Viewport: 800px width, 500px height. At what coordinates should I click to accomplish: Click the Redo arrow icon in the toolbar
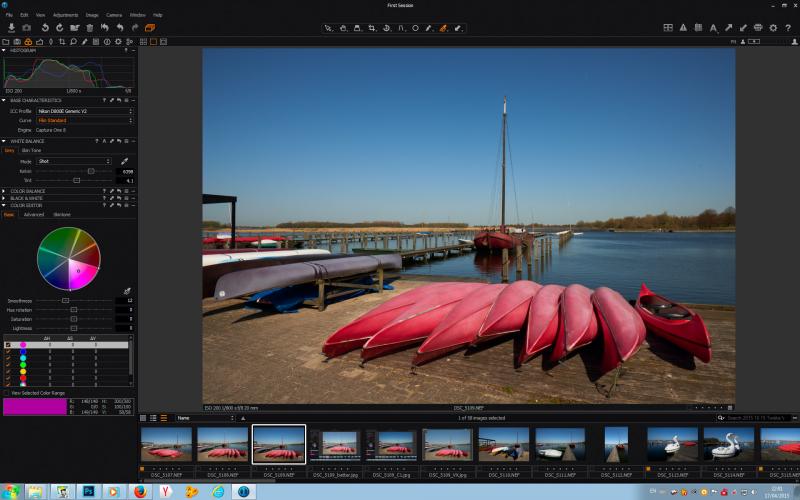point(135,28)
